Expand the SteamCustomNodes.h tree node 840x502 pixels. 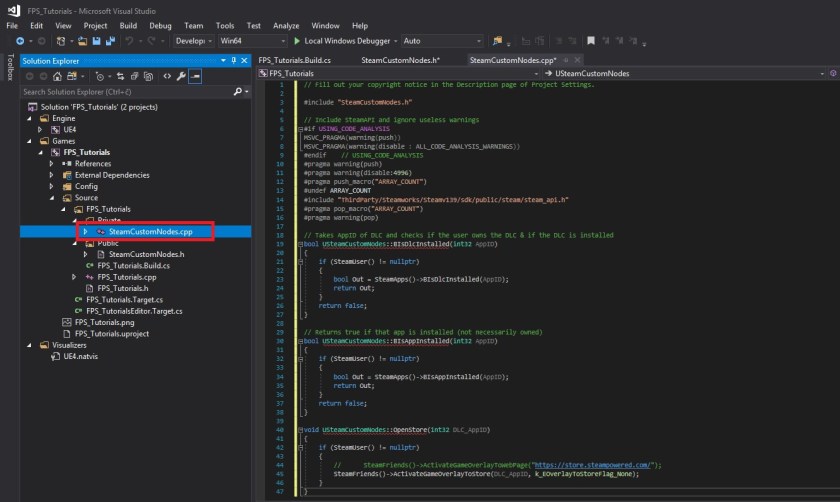pos(85,254)
